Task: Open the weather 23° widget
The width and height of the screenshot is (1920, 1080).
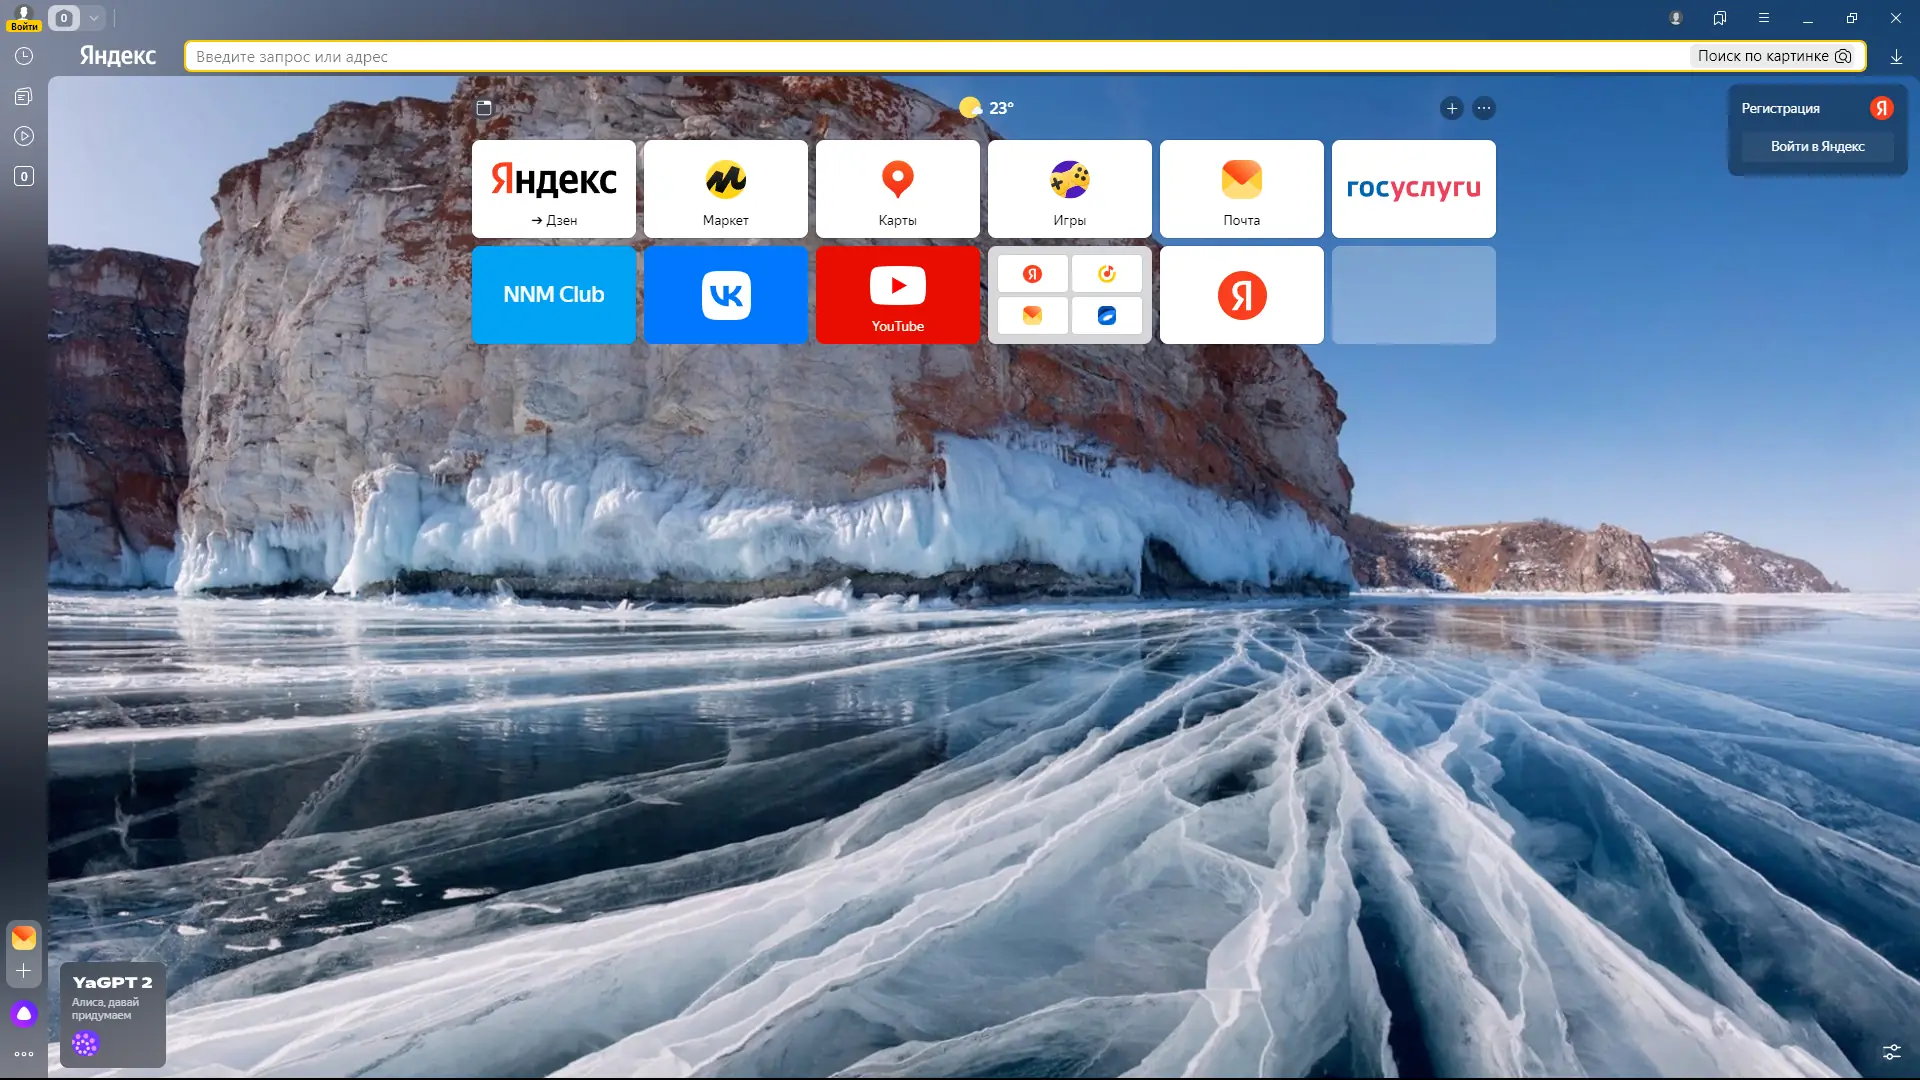Action: coord(987,108)
